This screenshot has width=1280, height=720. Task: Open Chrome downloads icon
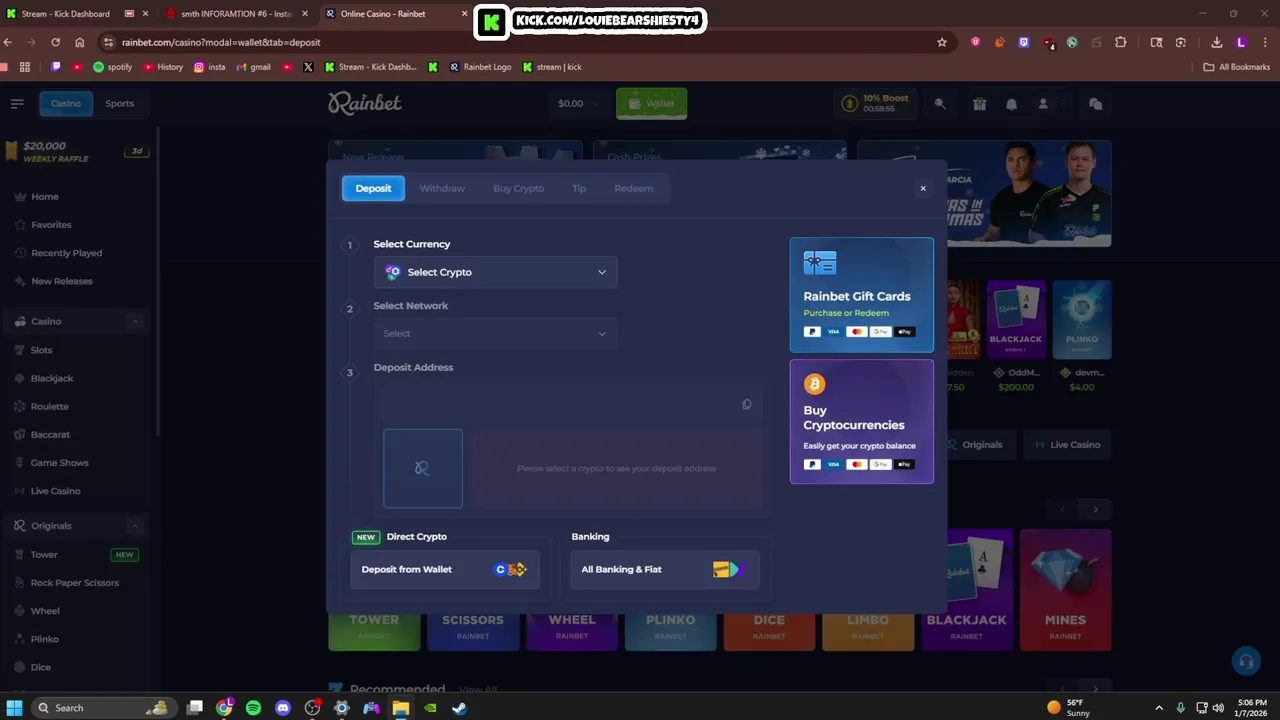tap(1217, 42)
